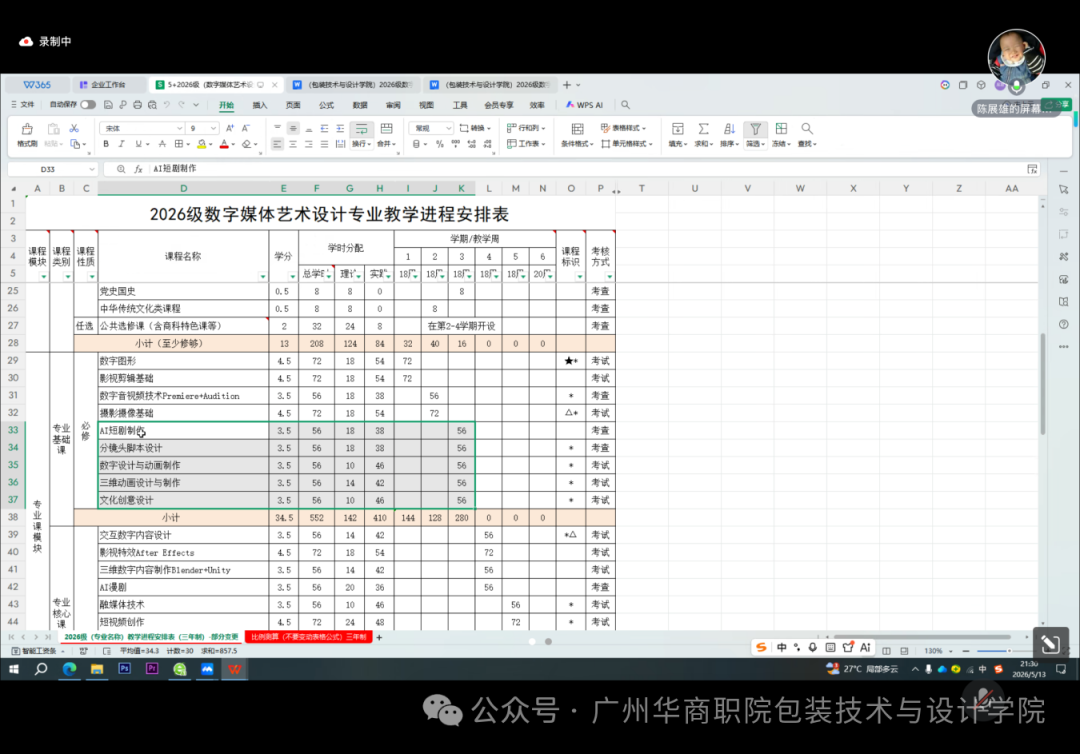The height and width of the screenshot is (754, 1080).
Task: Click the Center horizontally icon
Action: [x=293, y=144]
